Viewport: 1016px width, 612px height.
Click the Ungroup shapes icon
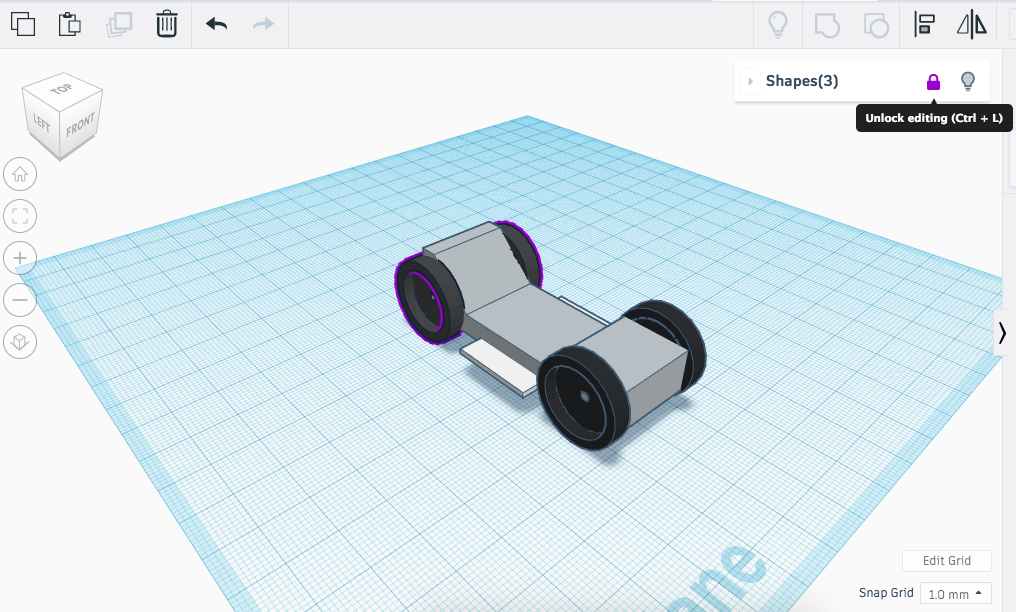[x=876, y=25]
